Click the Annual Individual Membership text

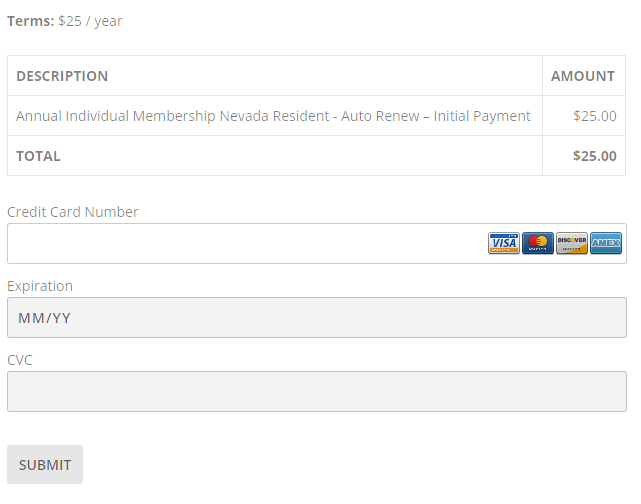pos(116,116)
